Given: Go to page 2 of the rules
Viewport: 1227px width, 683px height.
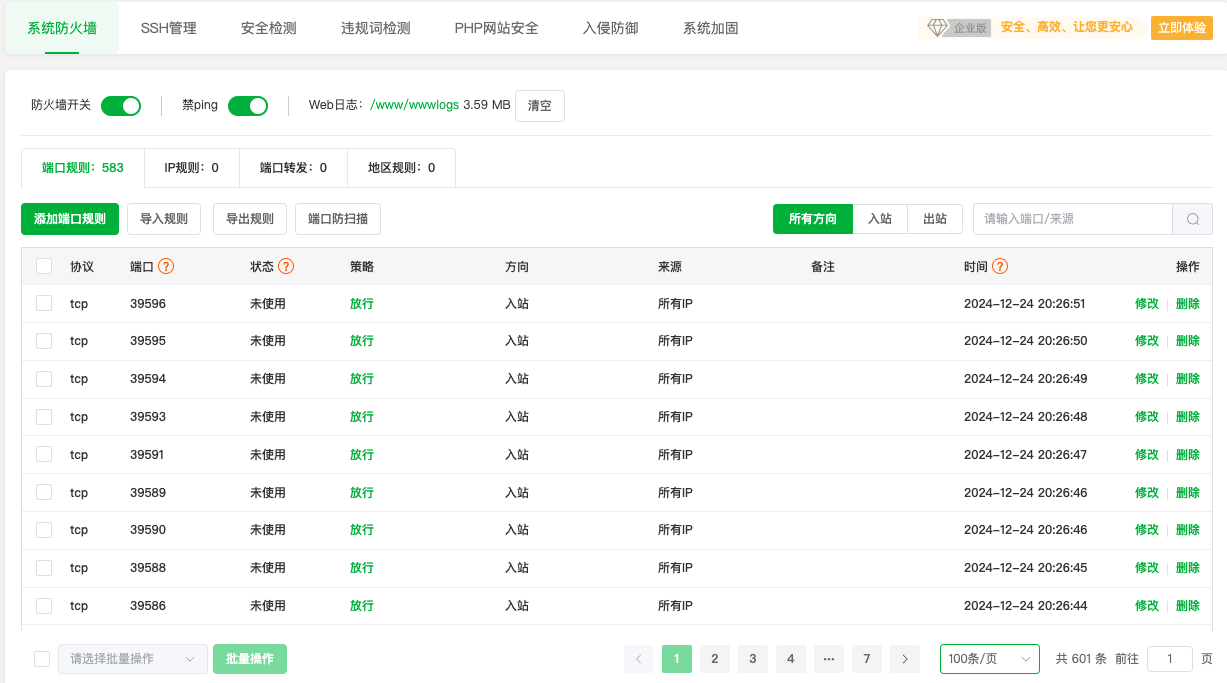Looking at the screenshot, I should click(x=714, y=659).
